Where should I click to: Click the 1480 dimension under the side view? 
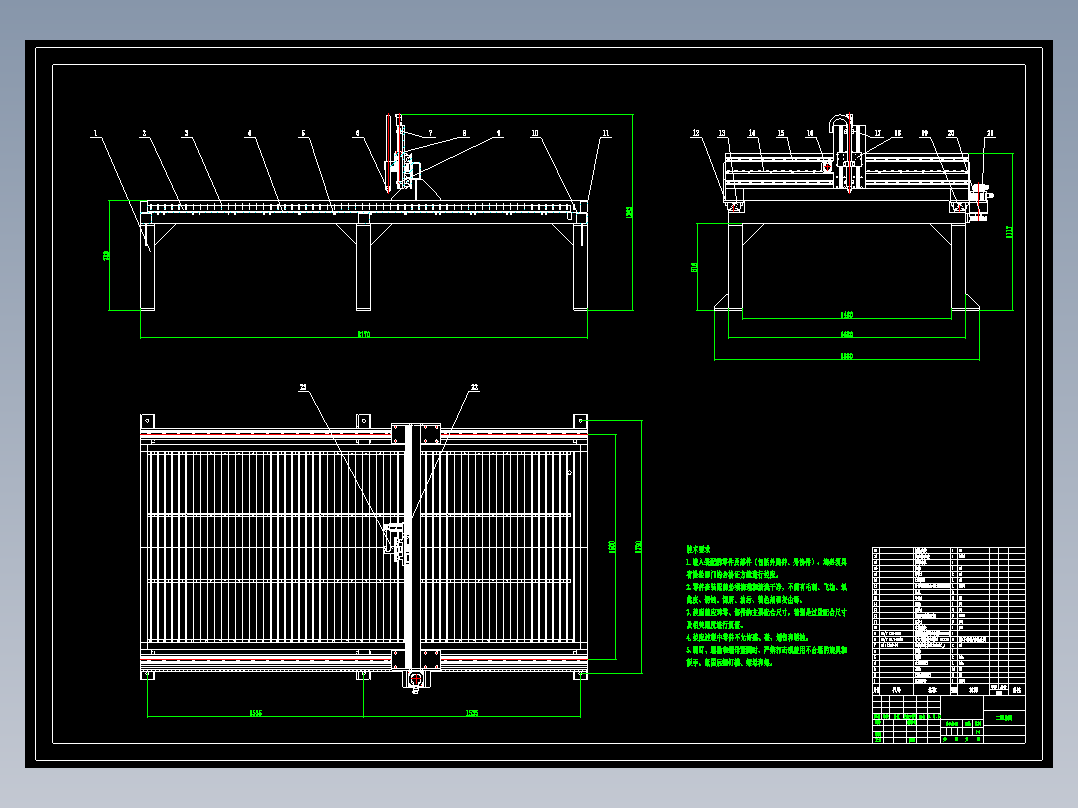click(847, 315)
